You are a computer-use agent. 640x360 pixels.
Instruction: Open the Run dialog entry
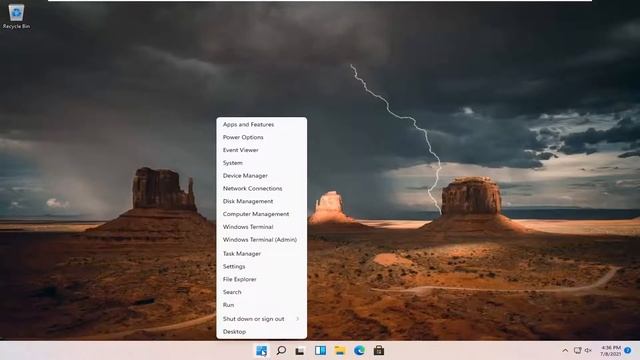coord(262,305)
